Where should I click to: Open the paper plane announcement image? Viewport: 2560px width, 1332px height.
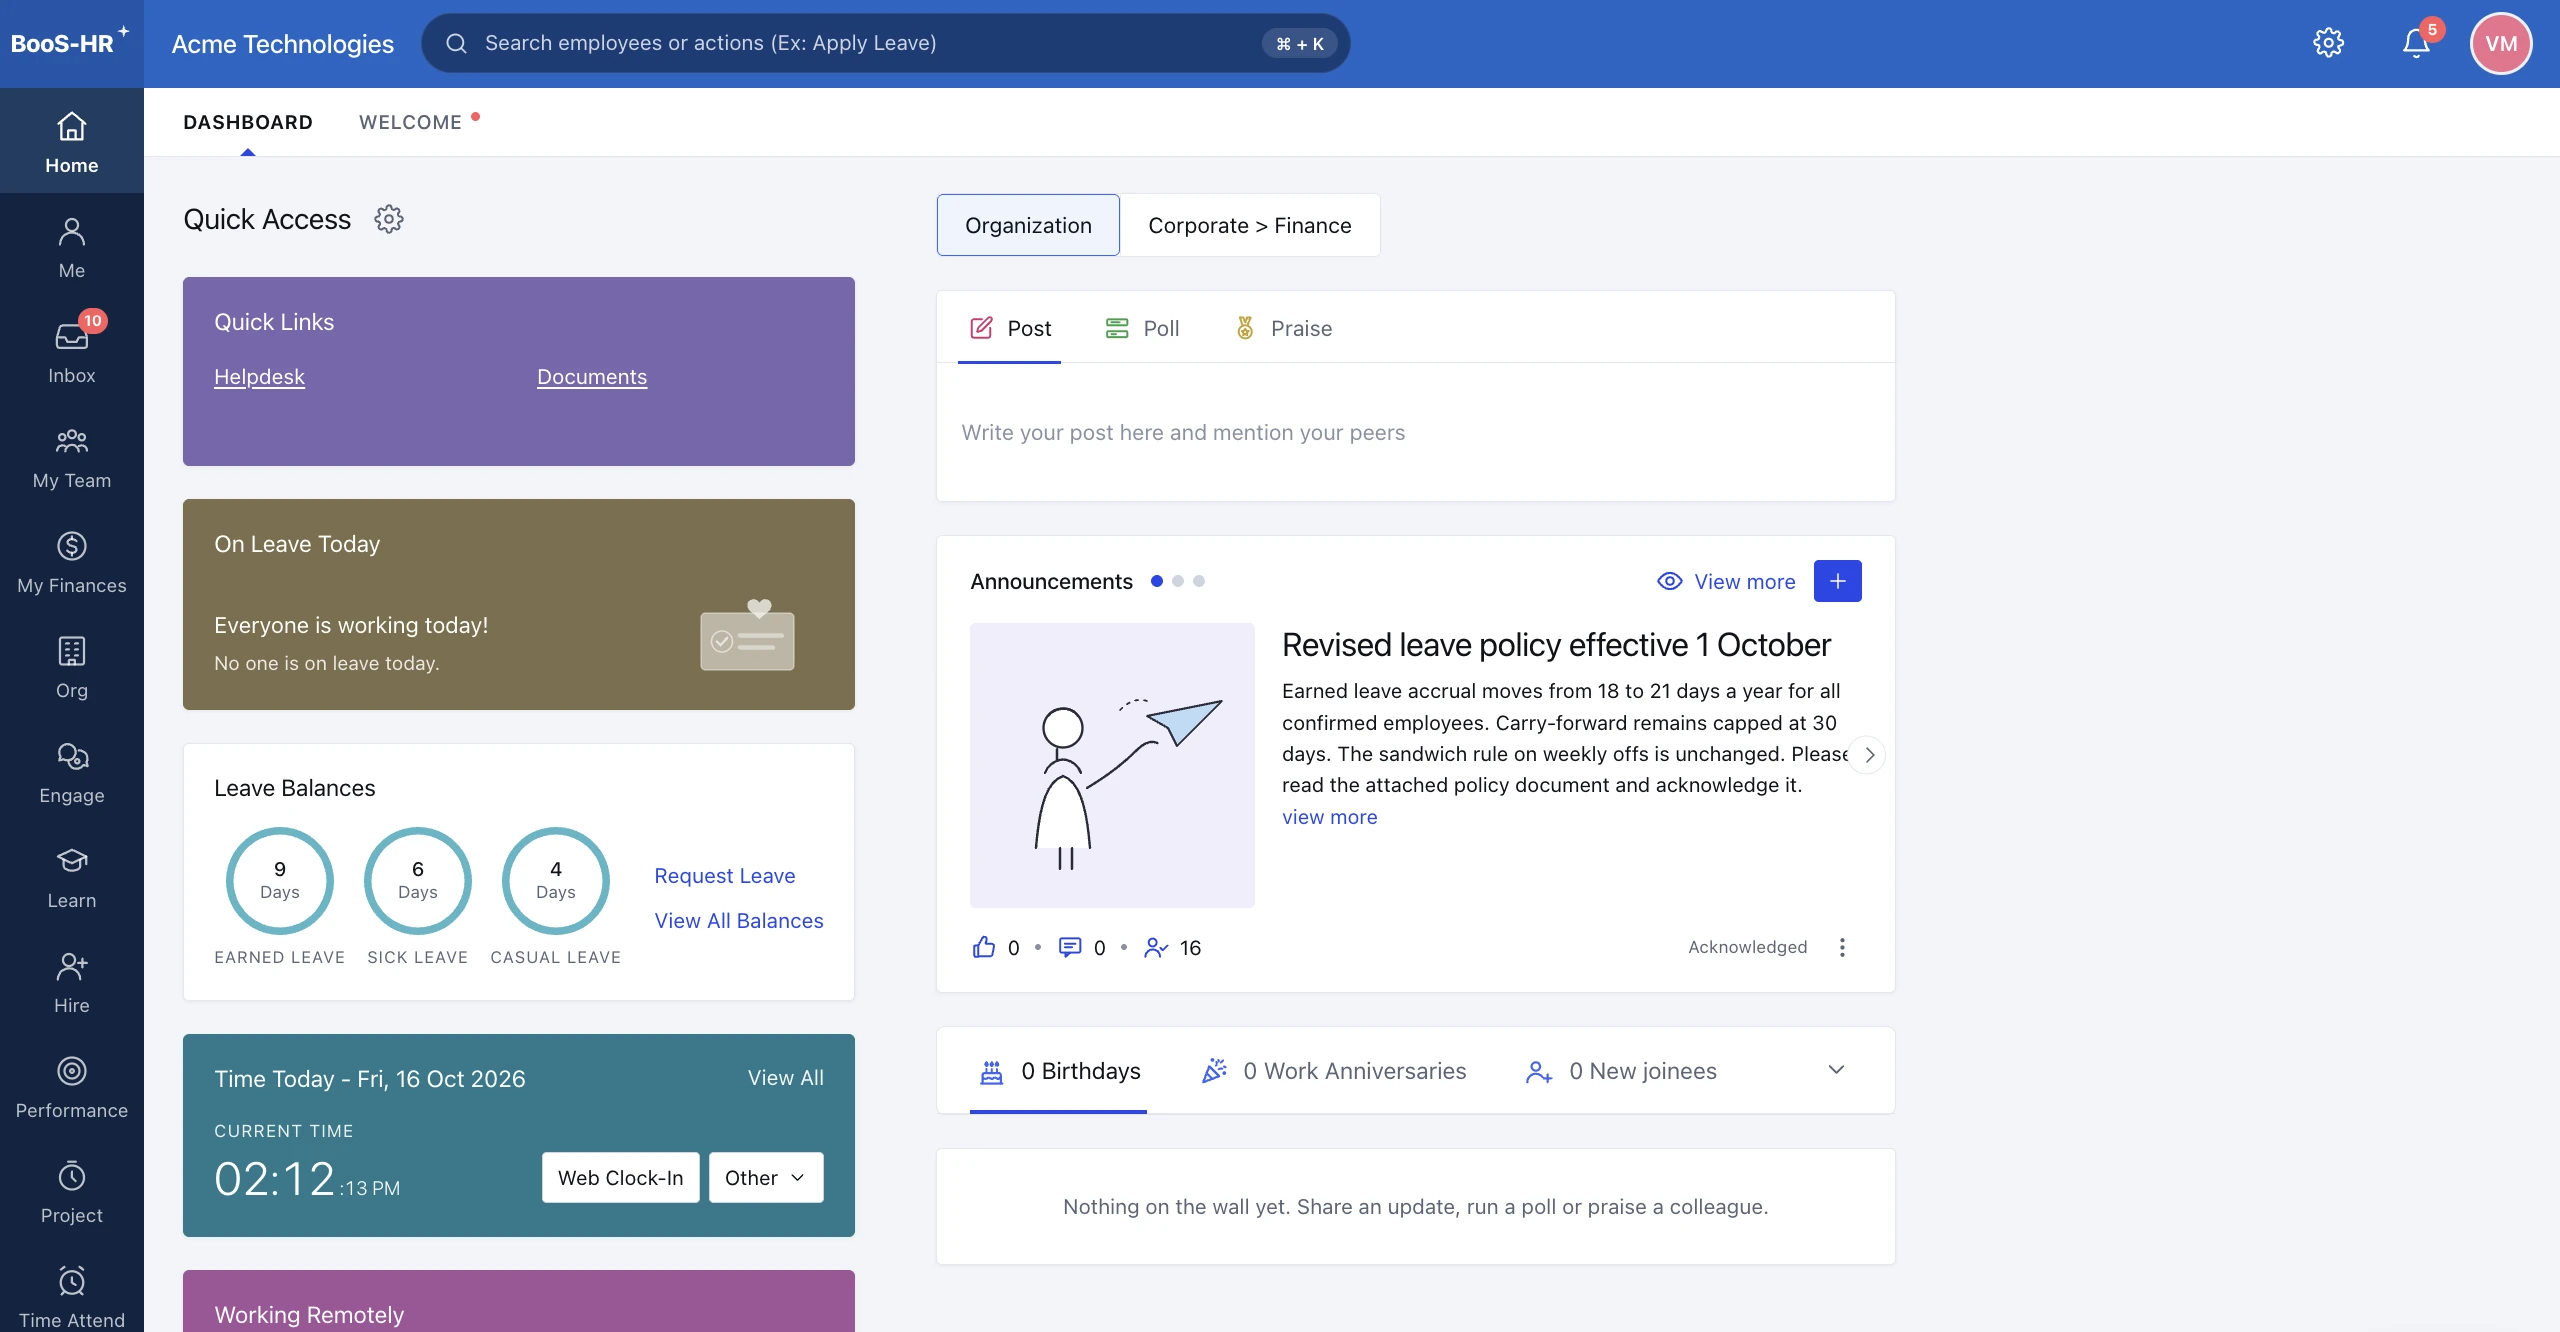point(1112,765)
